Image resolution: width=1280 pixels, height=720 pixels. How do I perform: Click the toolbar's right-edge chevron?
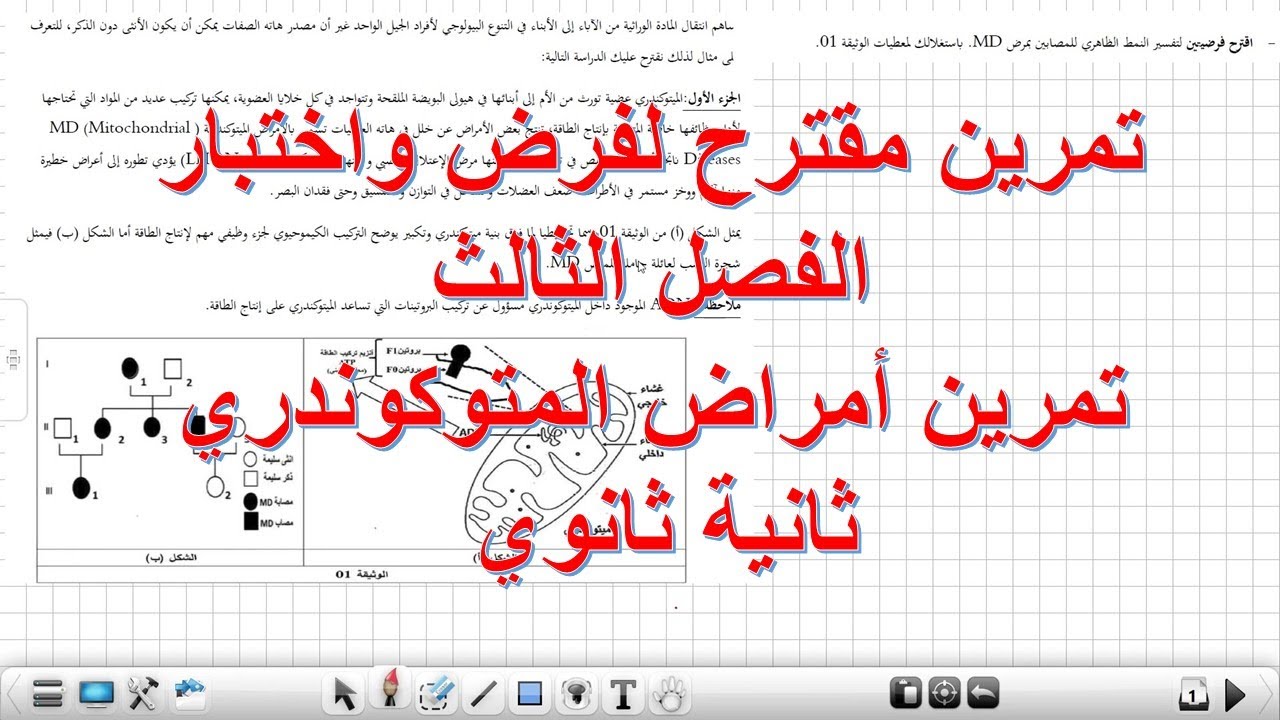(1266, 692)
